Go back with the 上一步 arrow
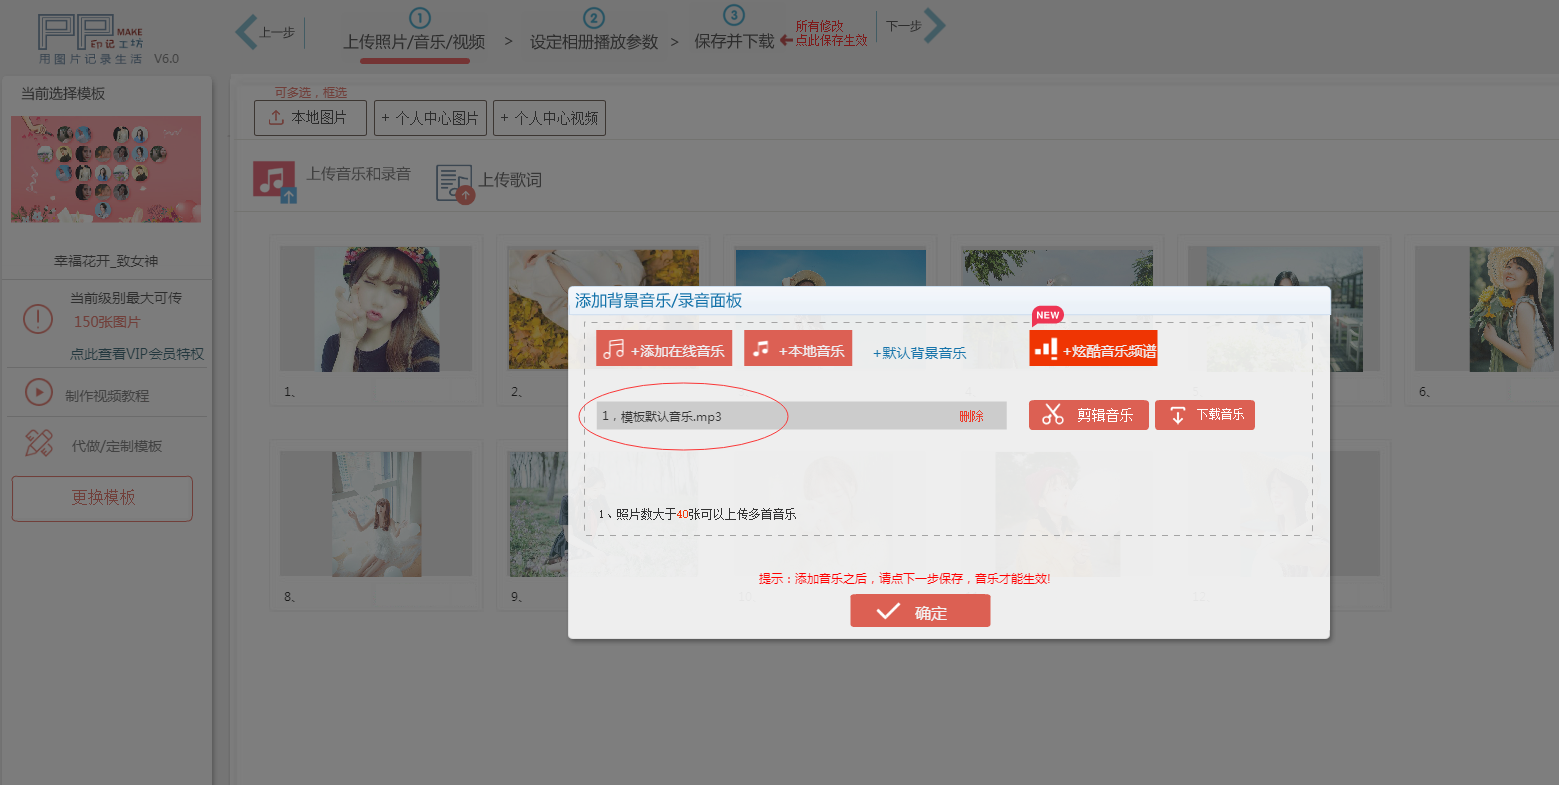The image size is (1559, 785). point(247,31)
